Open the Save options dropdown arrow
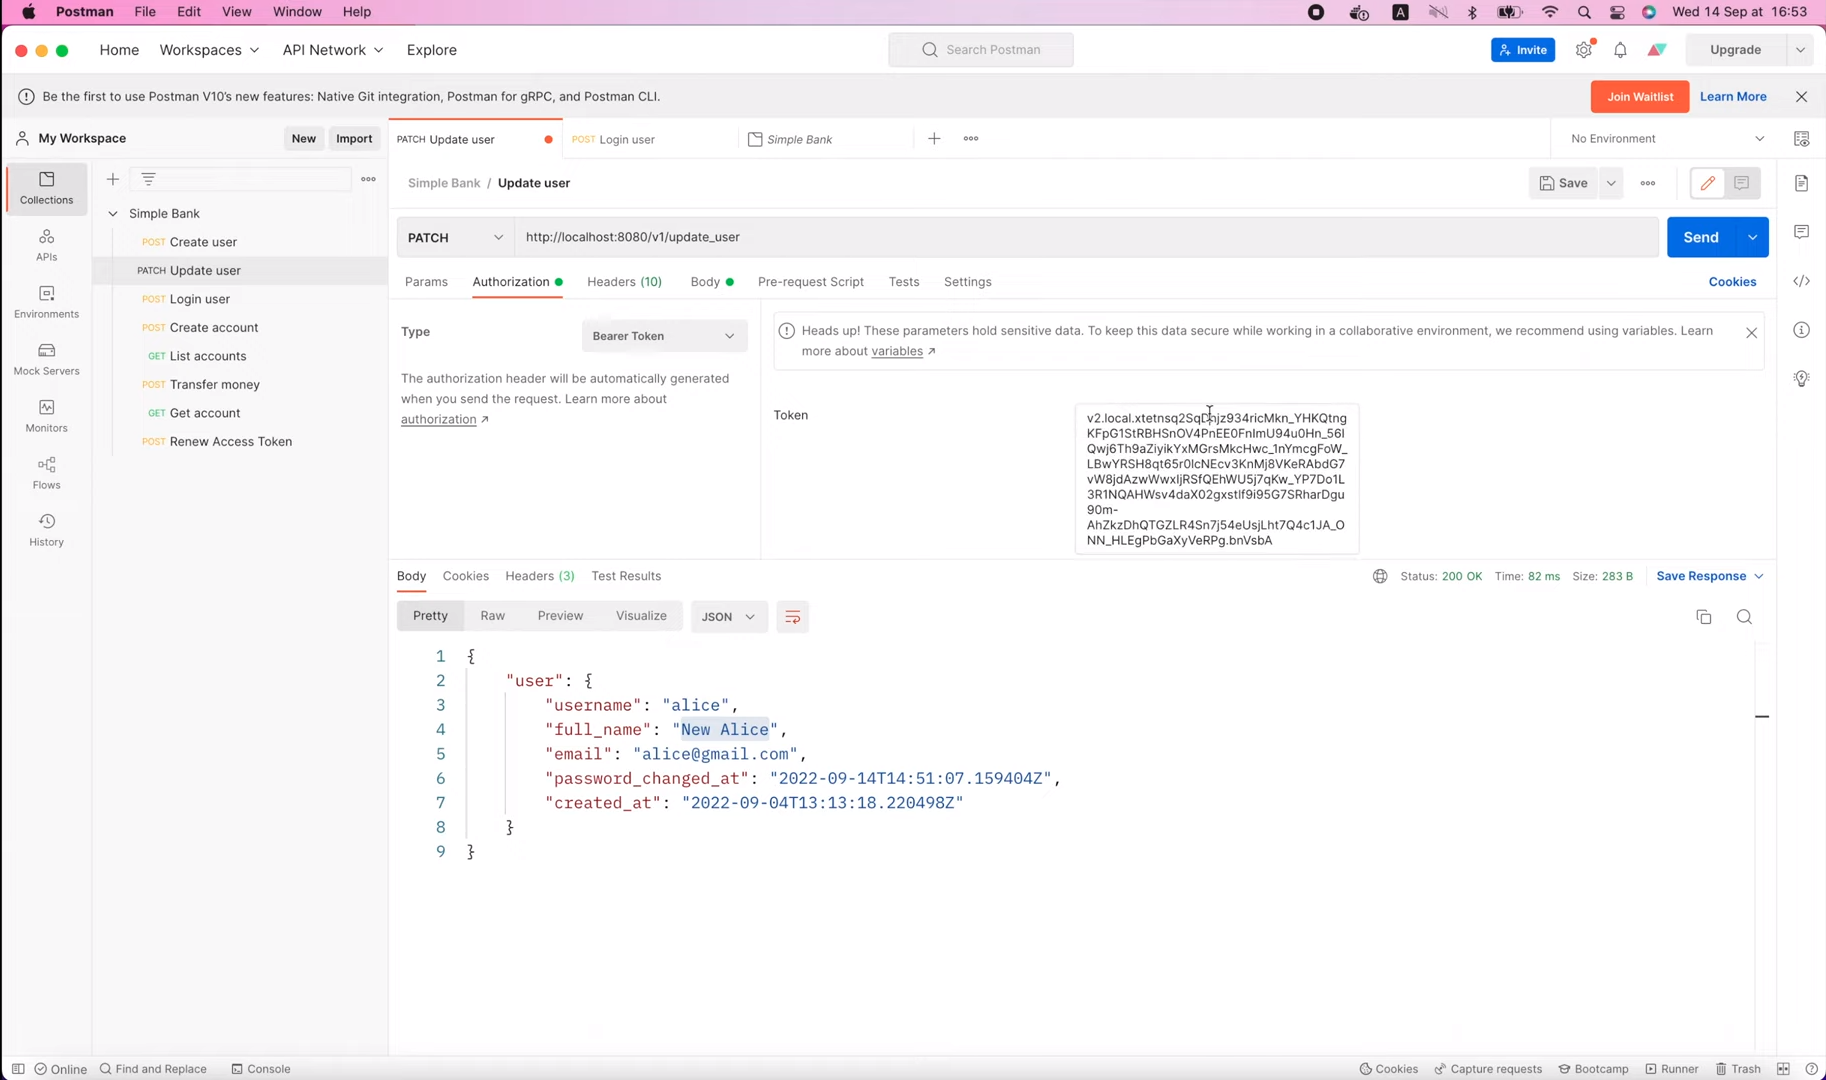The image size is (1826, 1080). (x=1611, y=183)
